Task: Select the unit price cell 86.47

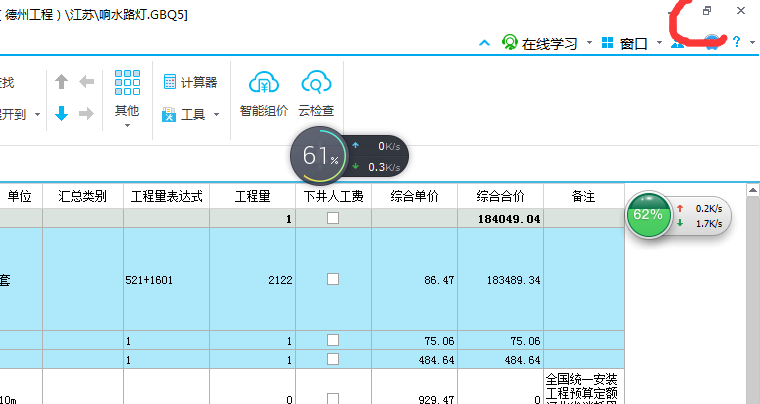Action: (x=414, y=280)
